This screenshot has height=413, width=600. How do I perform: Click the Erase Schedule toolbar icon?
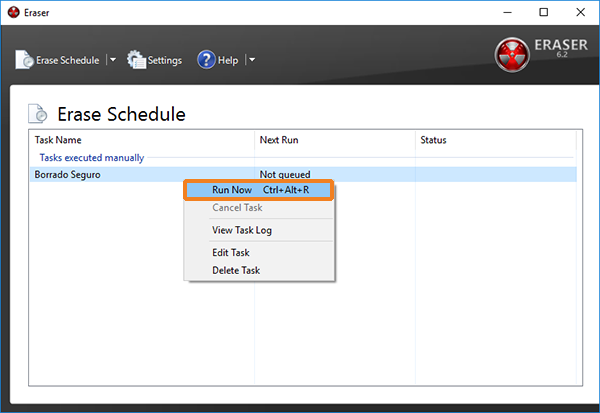pos(24,60)
